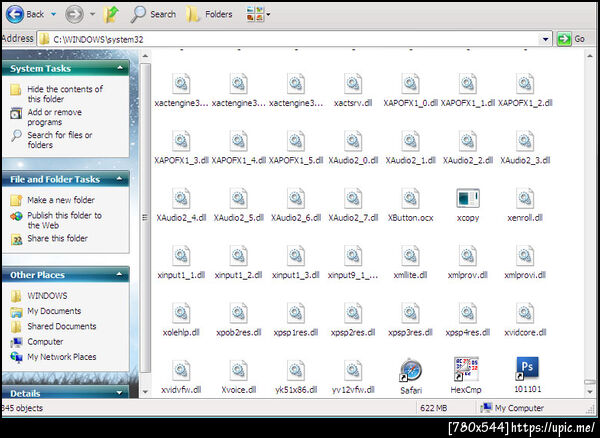The image size is (600, 438).
Task: Select the Safari shortcut icon
Action: point(411,370)
